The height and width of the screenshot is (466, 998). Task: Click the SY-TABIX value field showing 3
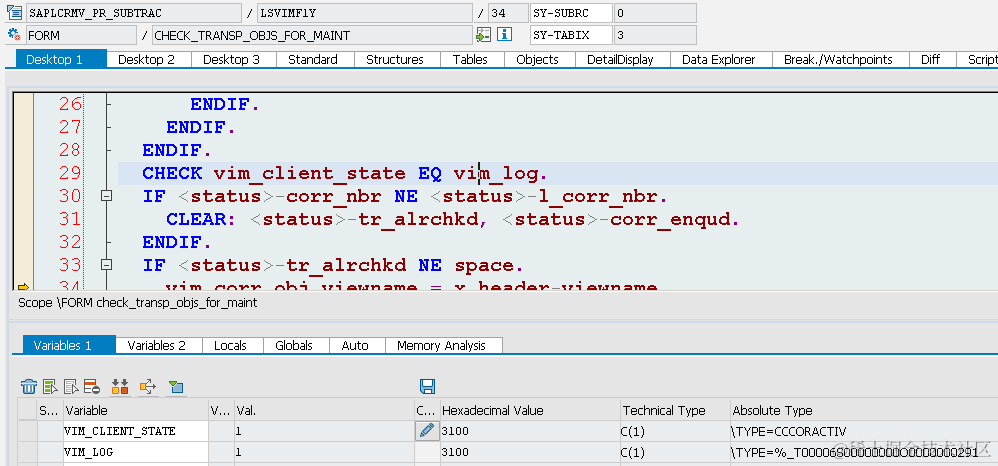pyautogui.click(x=654, y=35)
